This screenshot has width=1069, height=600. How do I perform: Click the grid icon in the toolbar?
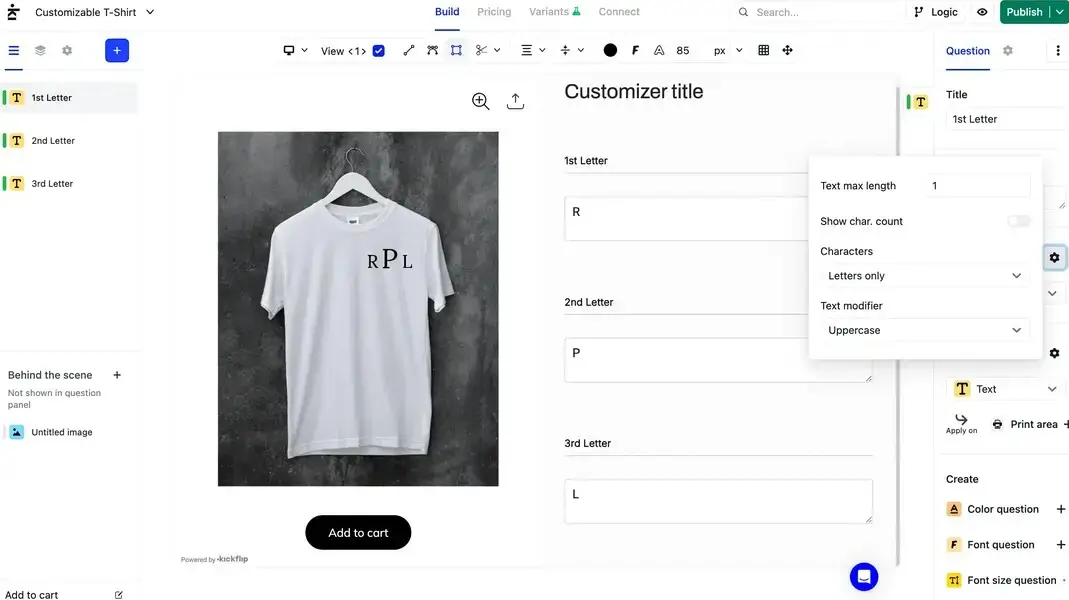pos(763,50)
